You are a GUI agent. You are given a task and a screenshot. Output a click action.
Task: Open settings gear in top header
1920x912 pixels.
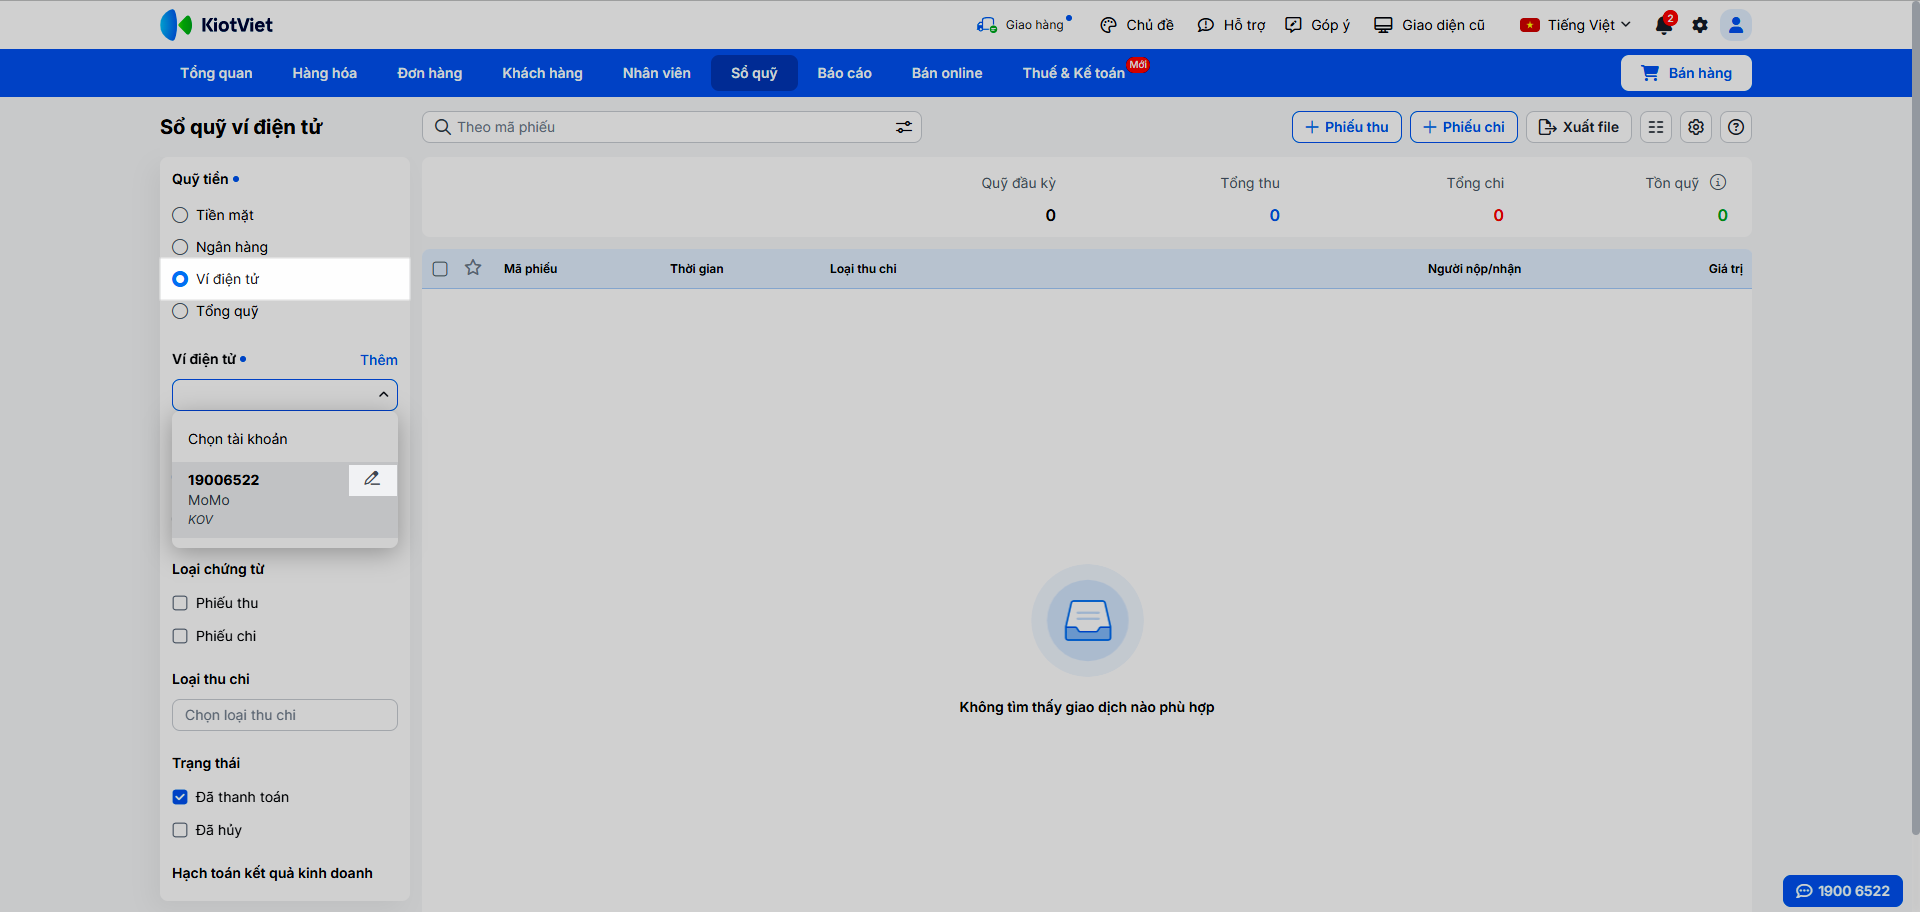(1700, 25)
